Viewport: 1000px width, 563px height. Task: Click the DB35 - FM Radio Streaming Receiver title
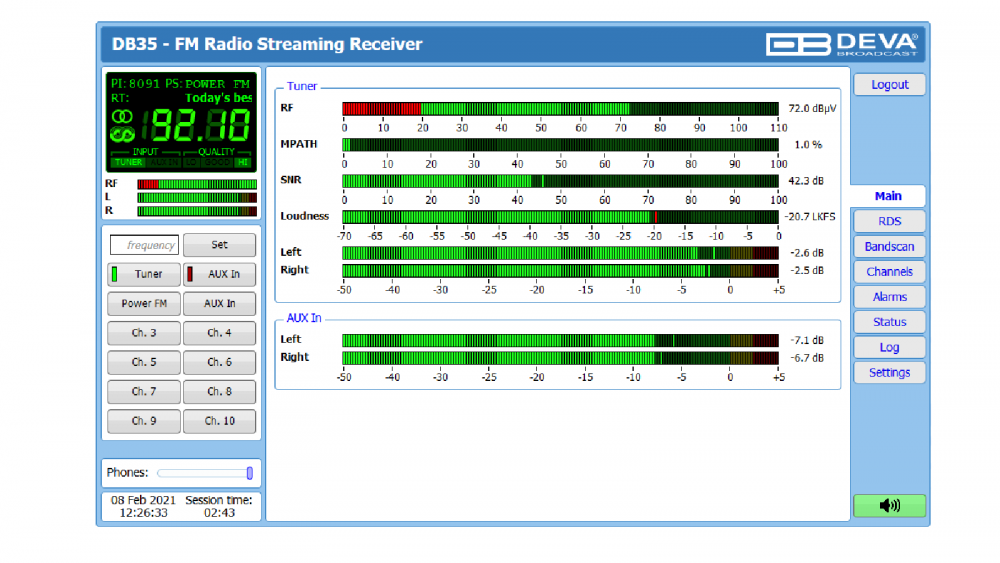(x=267, y=44)
